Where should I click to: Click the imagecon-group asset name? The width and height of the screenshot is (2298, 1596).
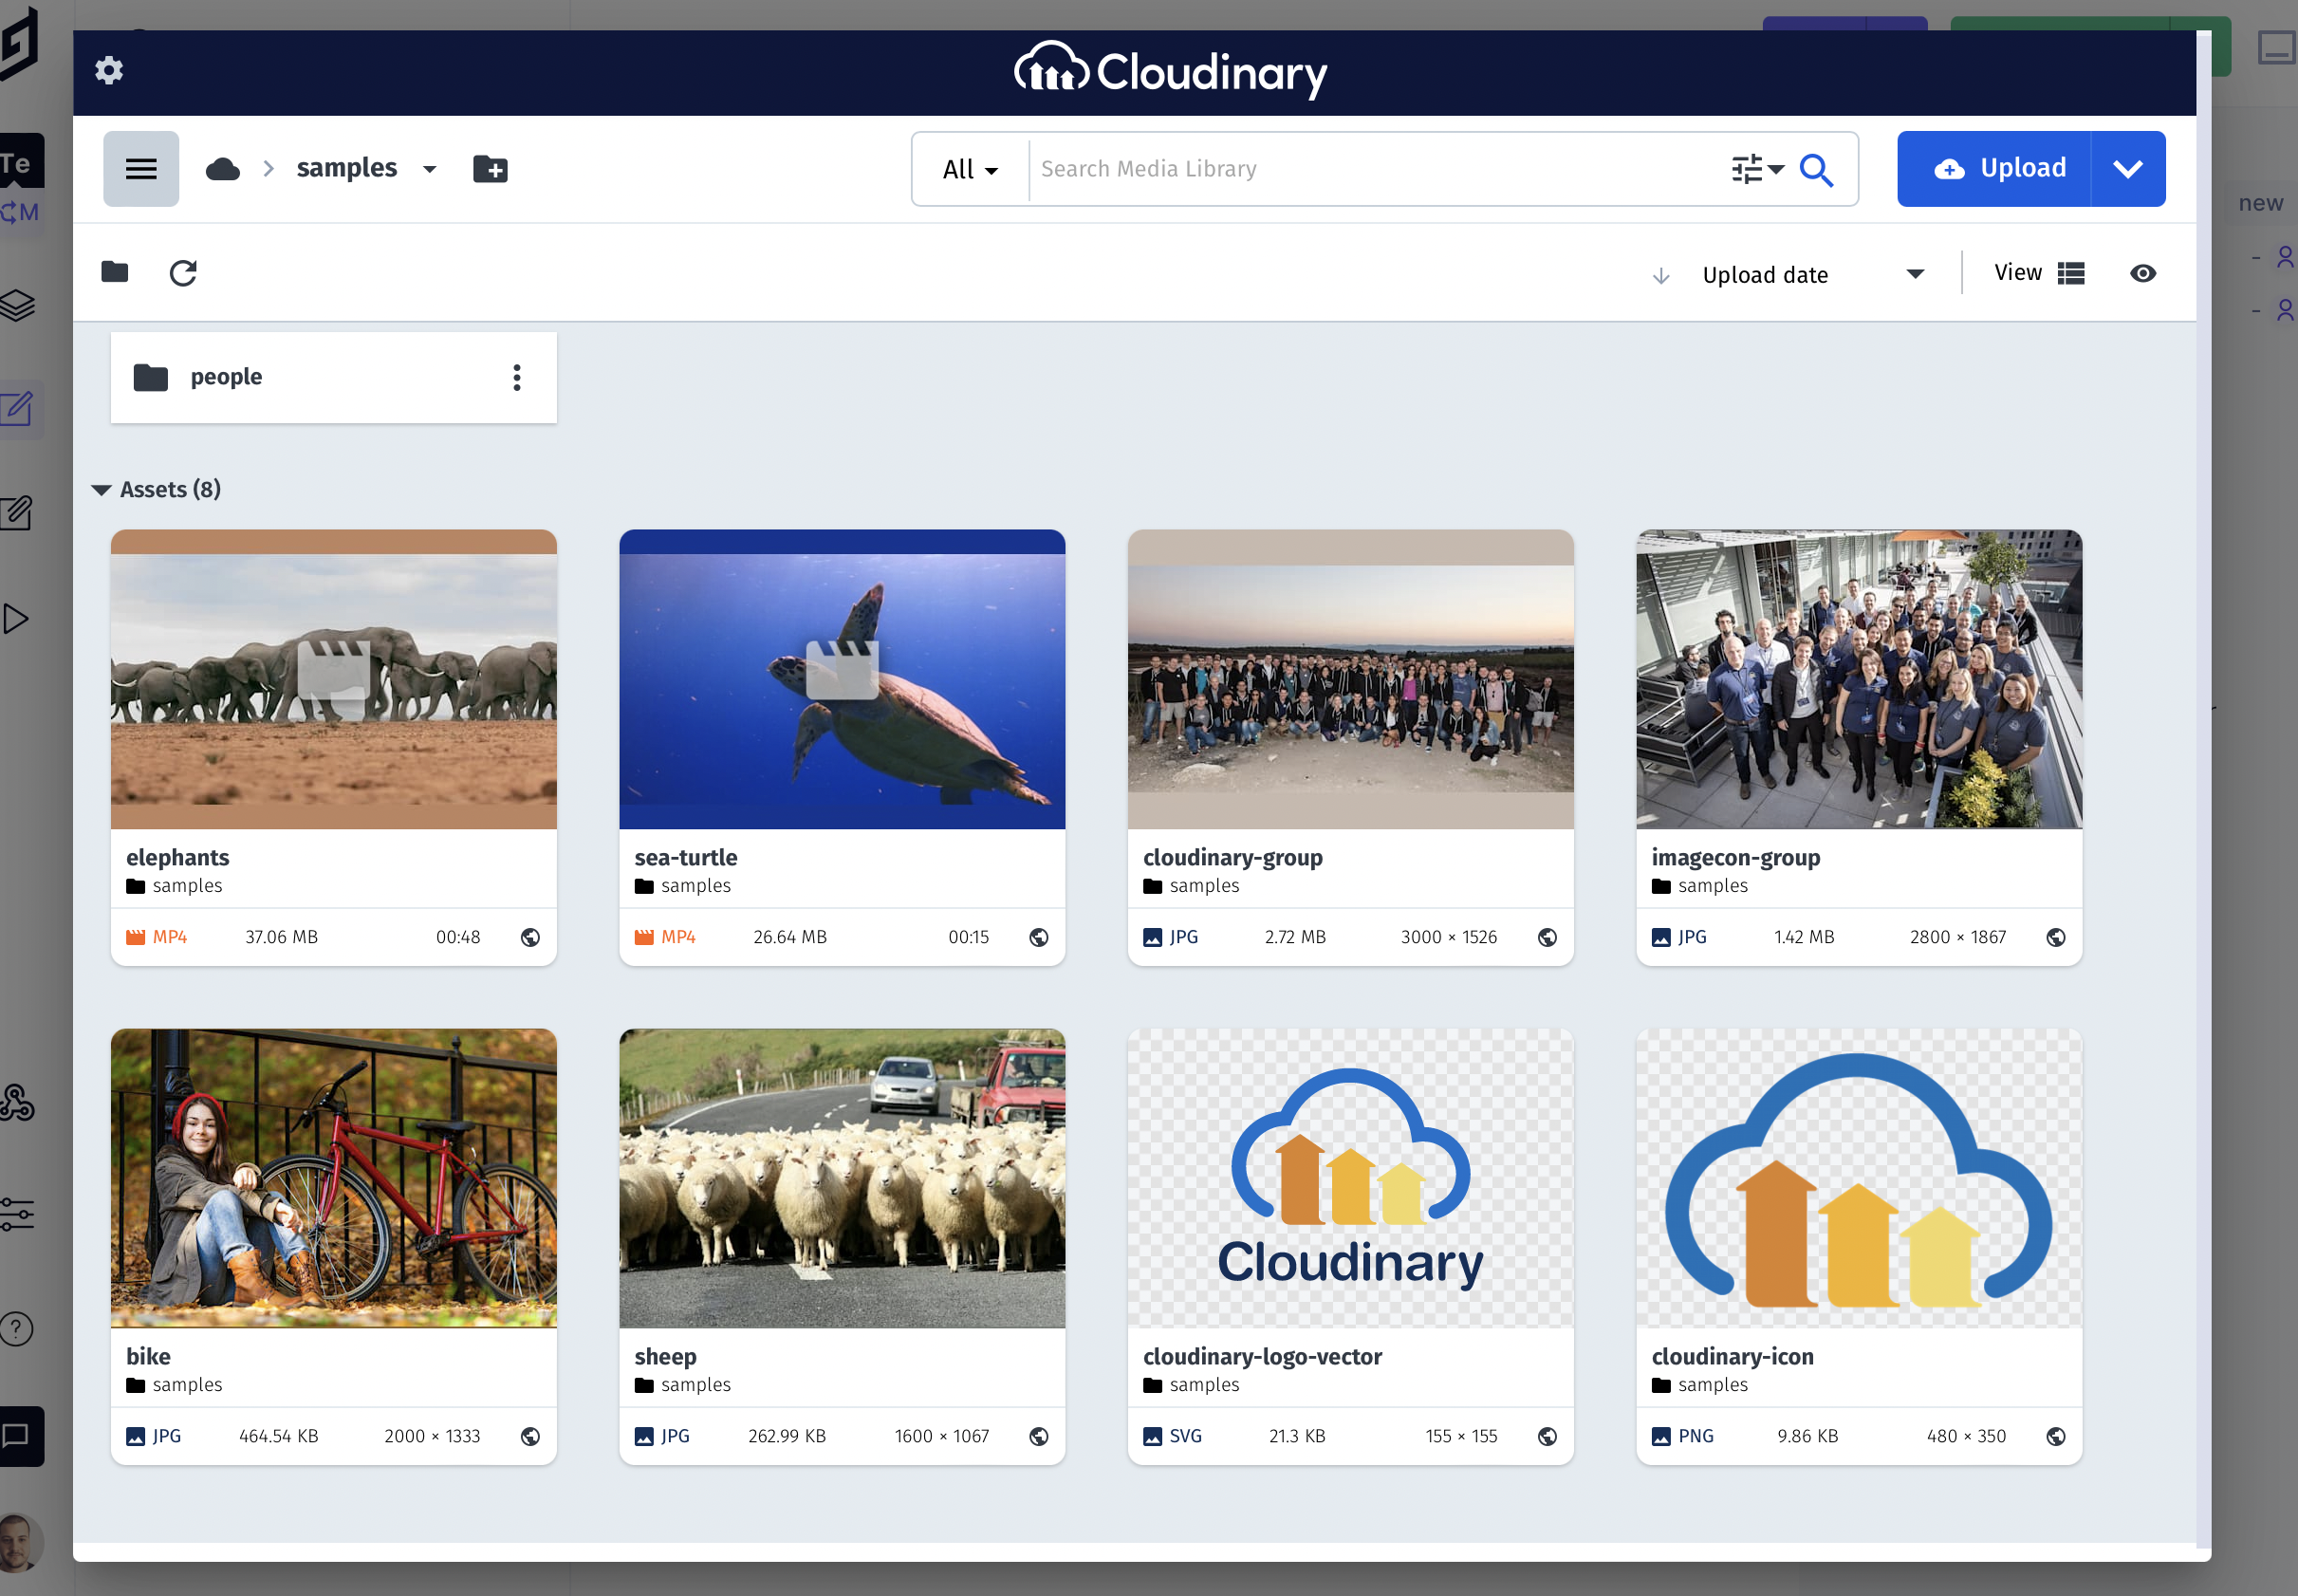coord(1736,858)
